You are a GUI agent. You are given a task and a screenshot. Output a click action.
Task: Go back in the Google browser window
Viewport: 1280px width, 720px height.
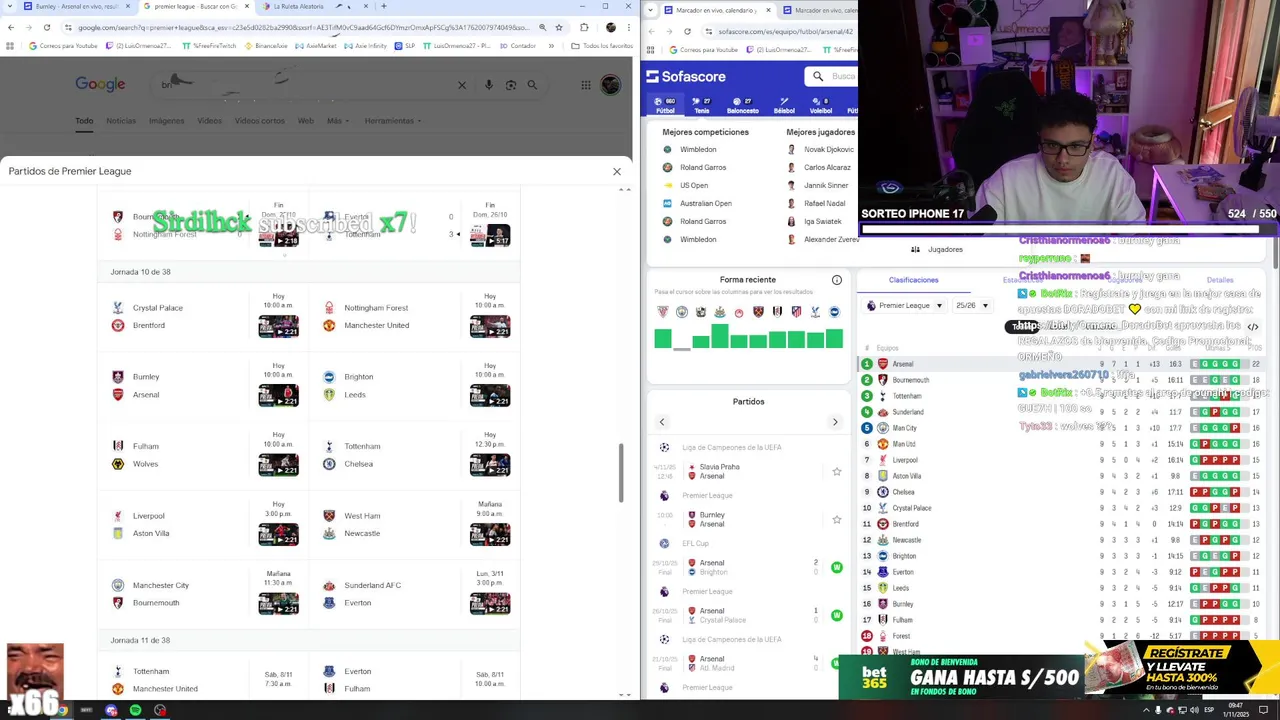coord(11,27)
